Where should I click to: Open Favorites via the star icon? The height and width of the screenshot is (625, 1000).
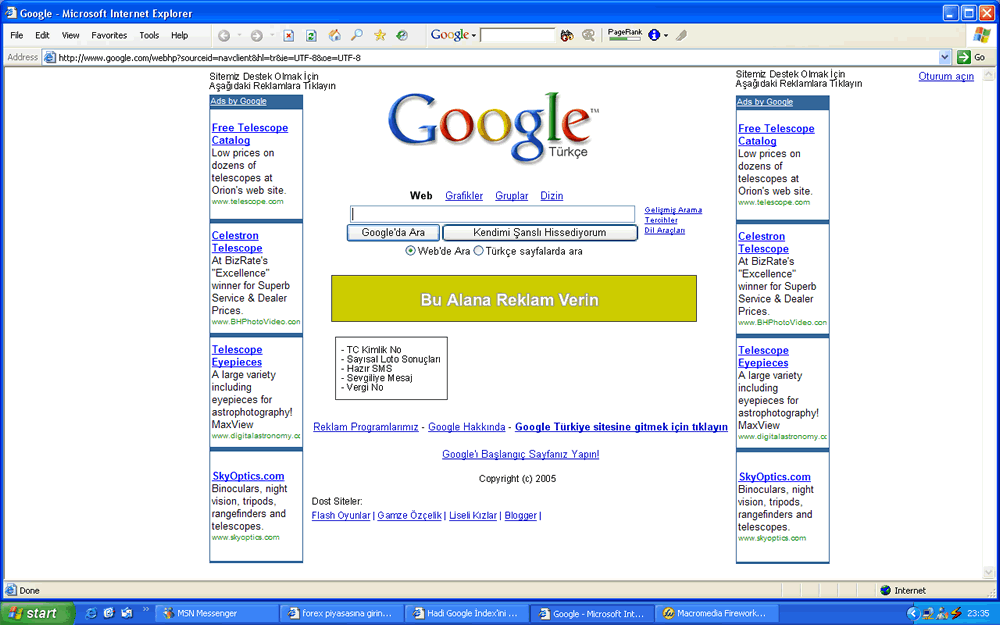click(380, 35)
